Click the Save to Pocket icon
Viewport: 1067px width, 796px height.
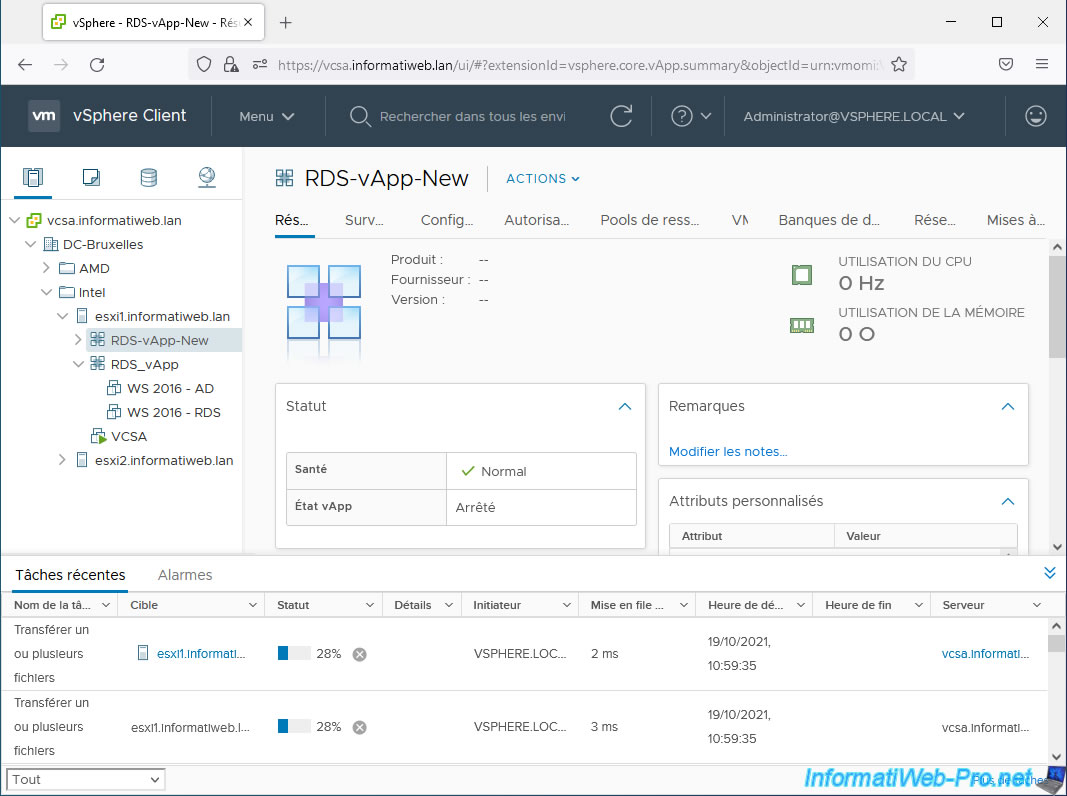1006,64
